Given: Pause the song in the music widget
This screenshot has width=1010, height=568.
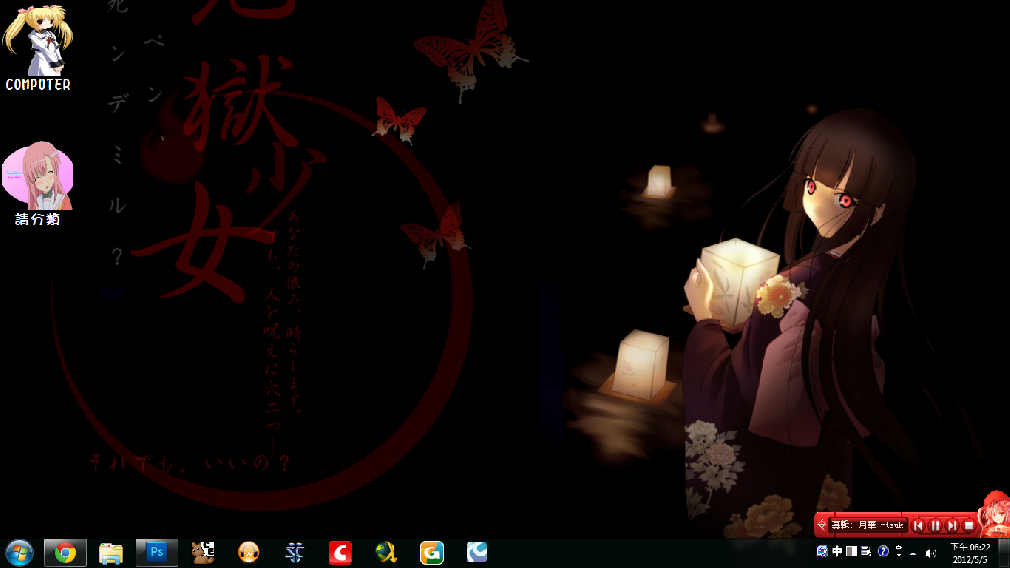Looking at the screenshot, I should tap(935, 525).
